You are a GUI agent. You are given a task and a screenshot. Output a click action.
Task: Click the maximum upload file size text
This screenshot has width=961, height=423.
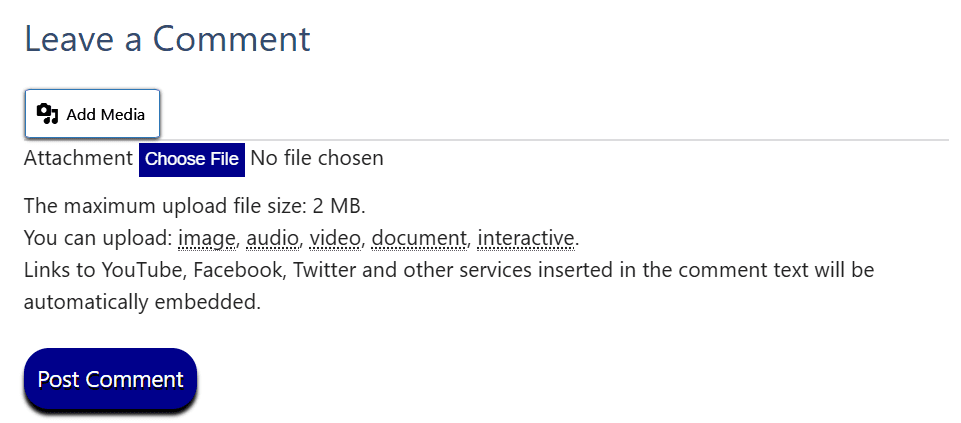(x=194, y=207)
